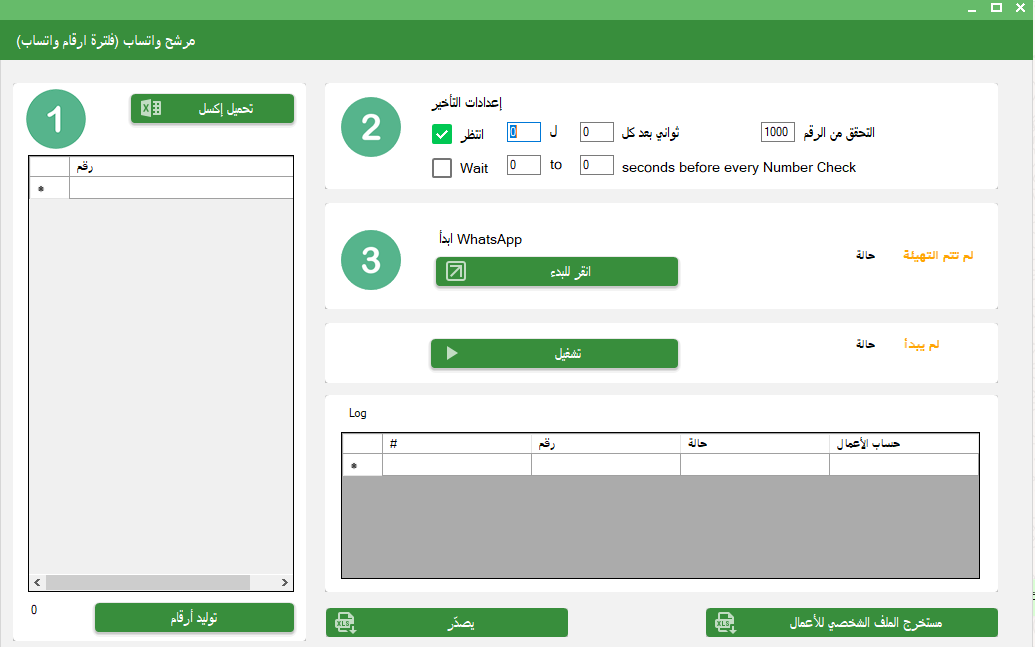Click the horizontal scrollbar thumb in numbers list
The height and width of the screenshot is (647, 1035).
(148, 582)
